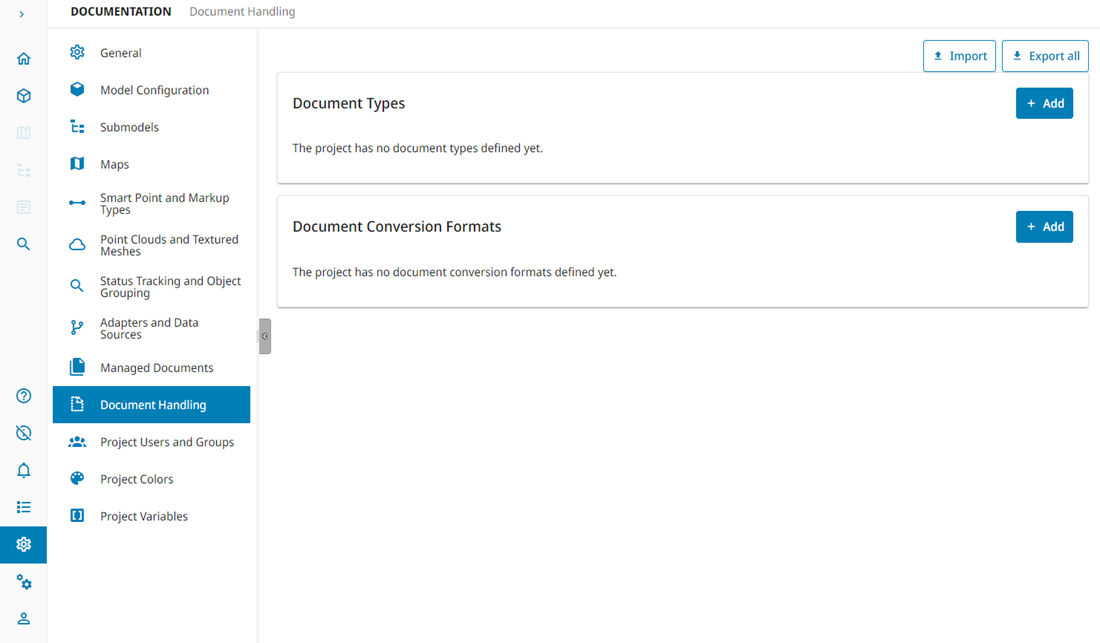The height and width of the screenshot is (643, 1100).
Task: Click the Project Users group icon
Action: coord(77,442)
